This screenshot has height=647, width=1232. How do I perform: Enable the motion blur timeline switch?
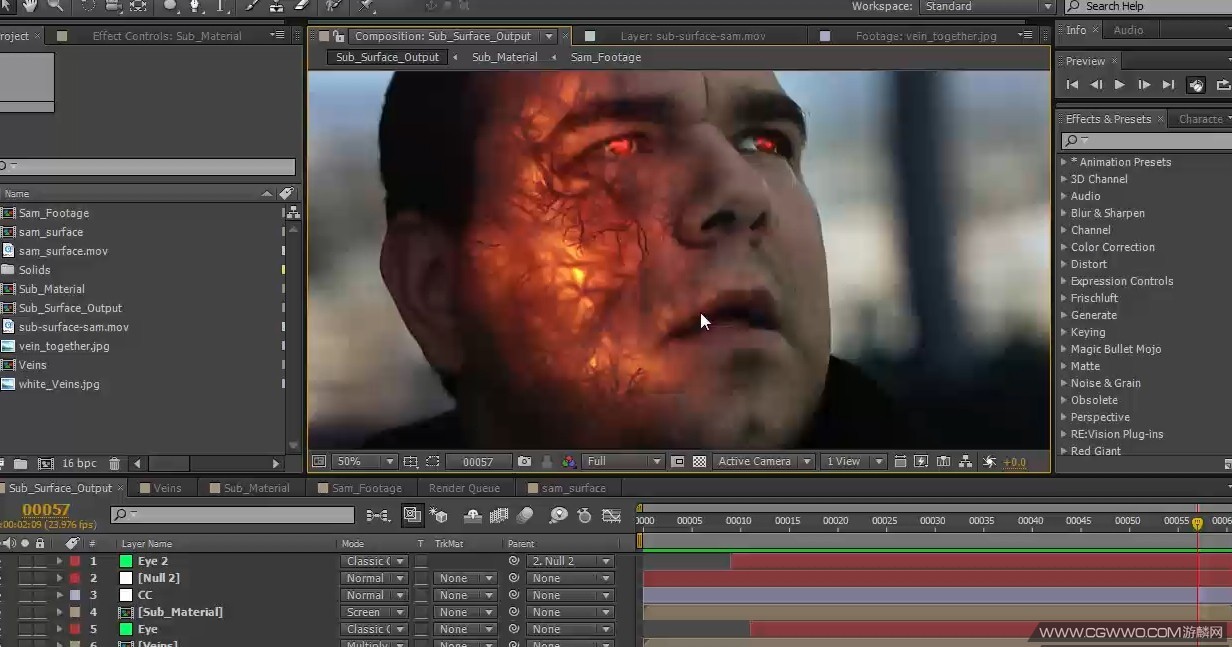pos(524,516)
